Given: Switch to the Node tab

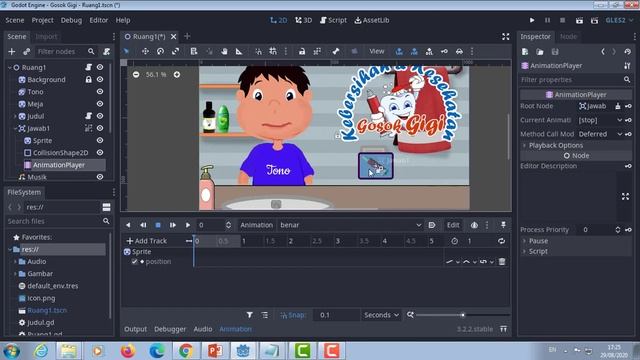Looking at the screenshot, I should [x=568, y=37].
